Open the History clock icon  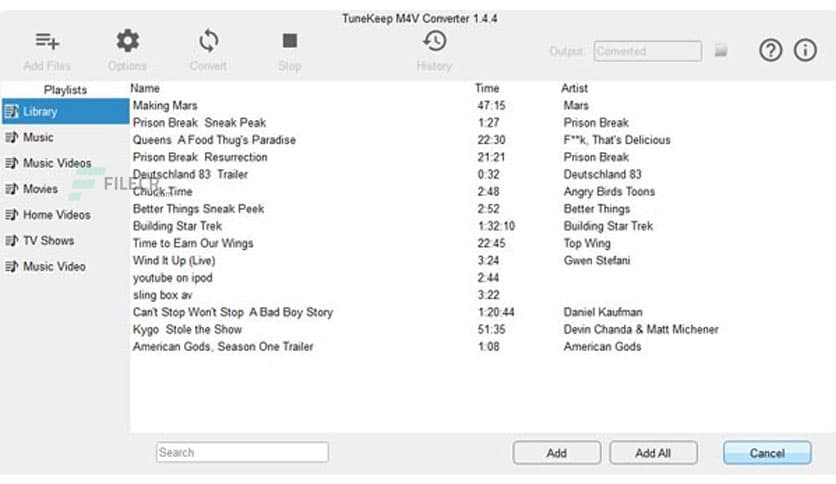[435, 41]
